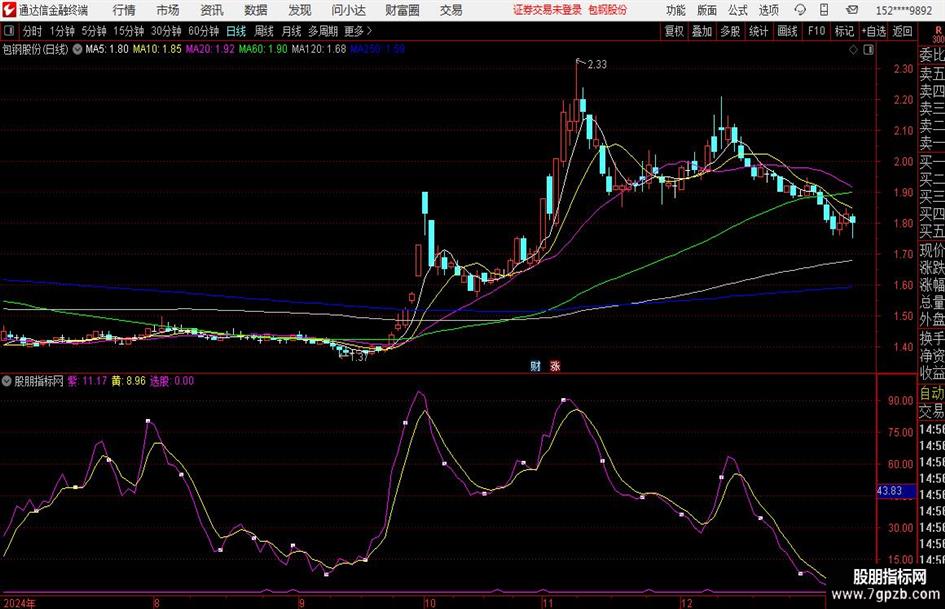Screen dimensions: 945x609
Task: Click the 选股: 0.00 indicator value
Action: (172, 381)
